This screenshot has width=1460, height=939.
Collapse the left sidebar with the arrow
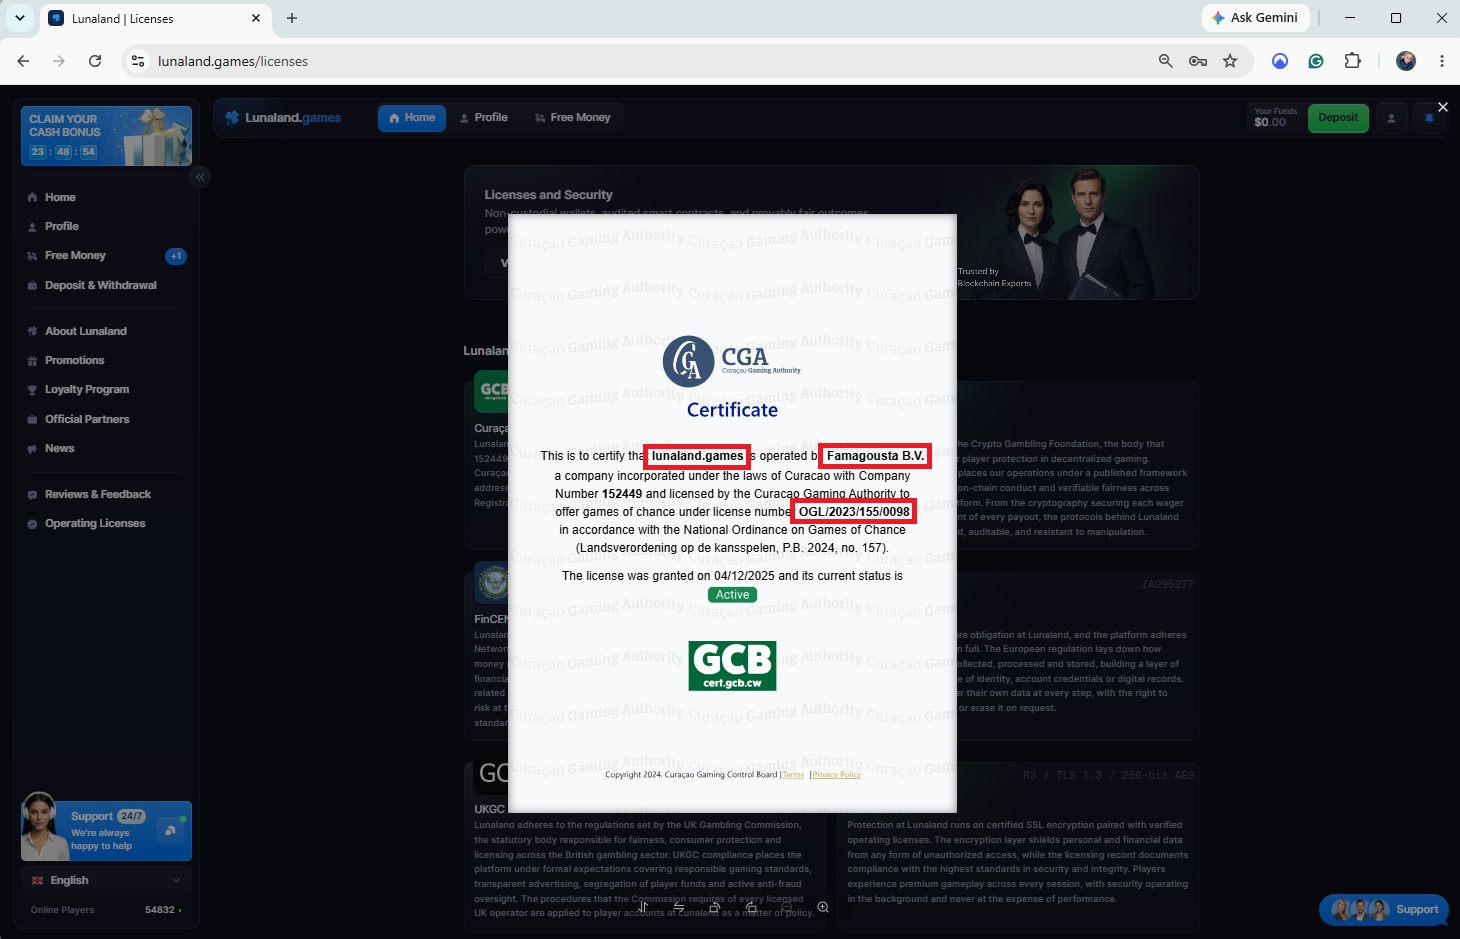[200, 177]
